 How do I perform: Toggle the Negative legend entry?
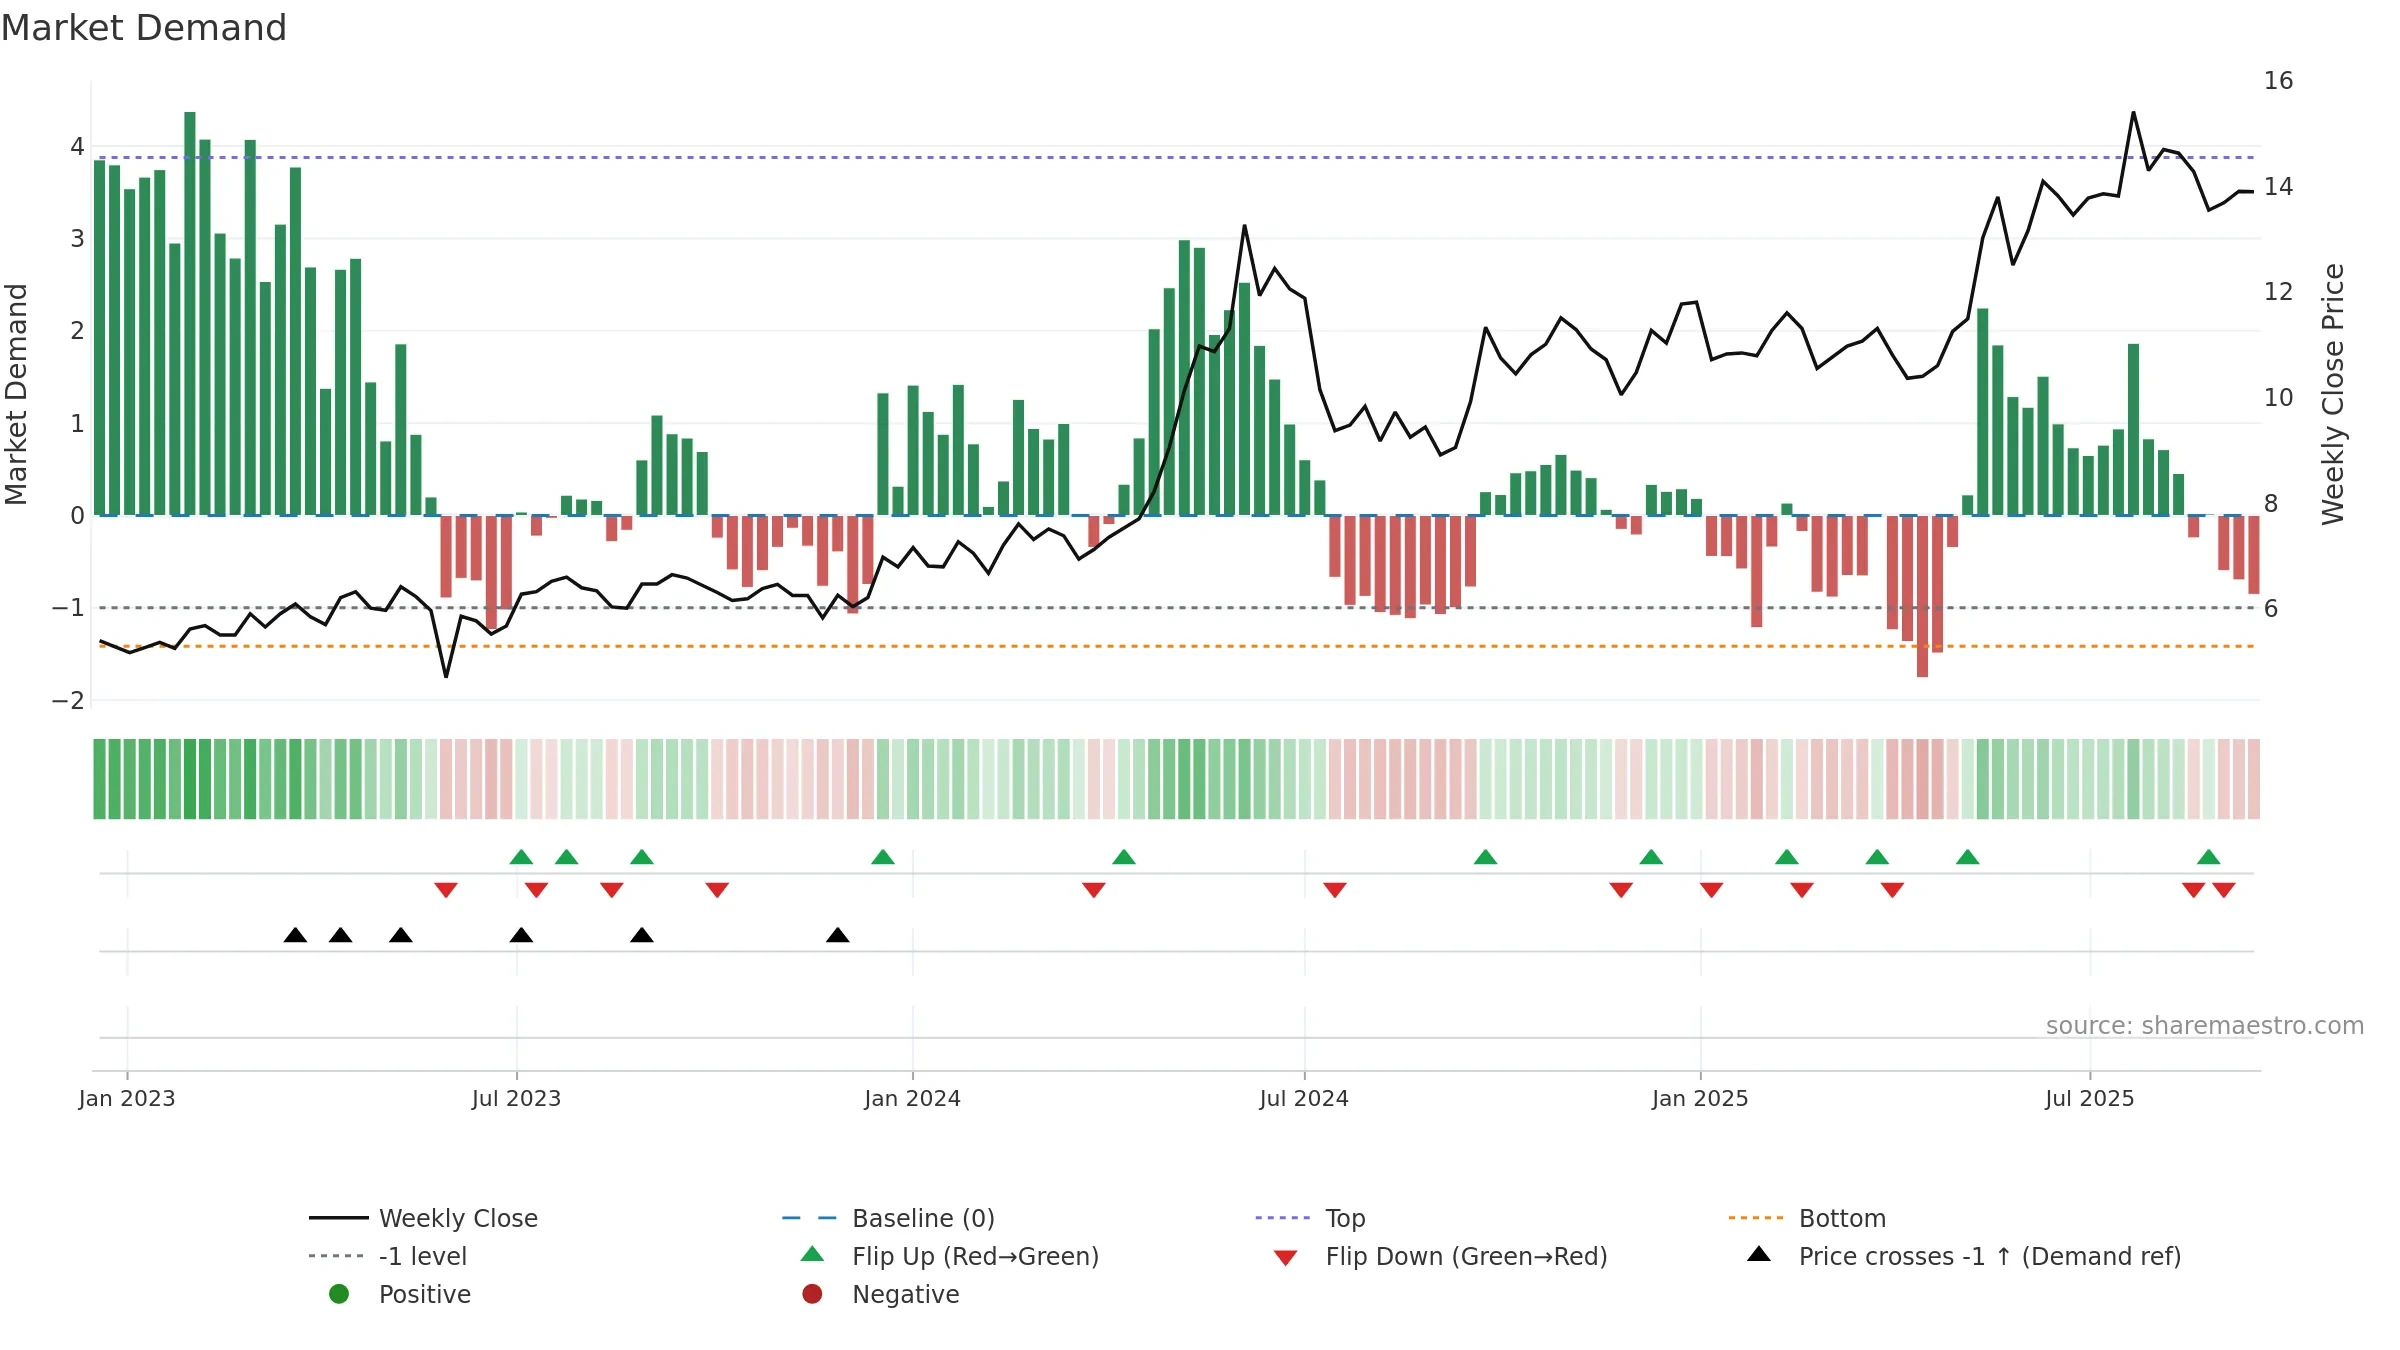pos(880,1294)
